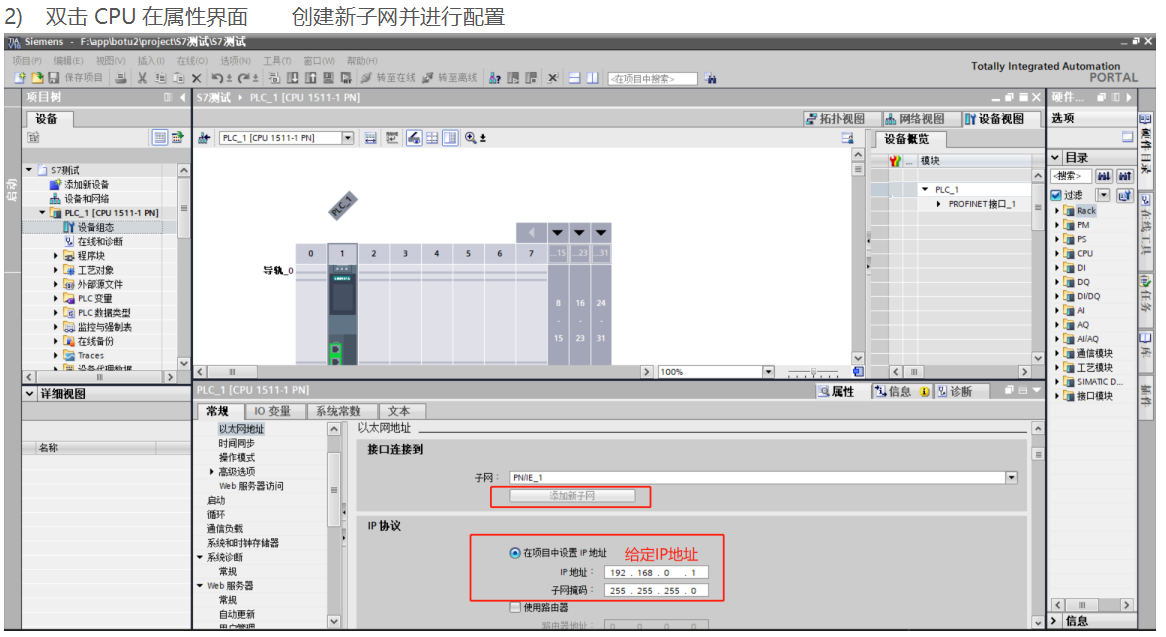This screenshot has width=1166, height=637.
Task: Collapse the 详细视图 panel
Action: coord(30,394)
